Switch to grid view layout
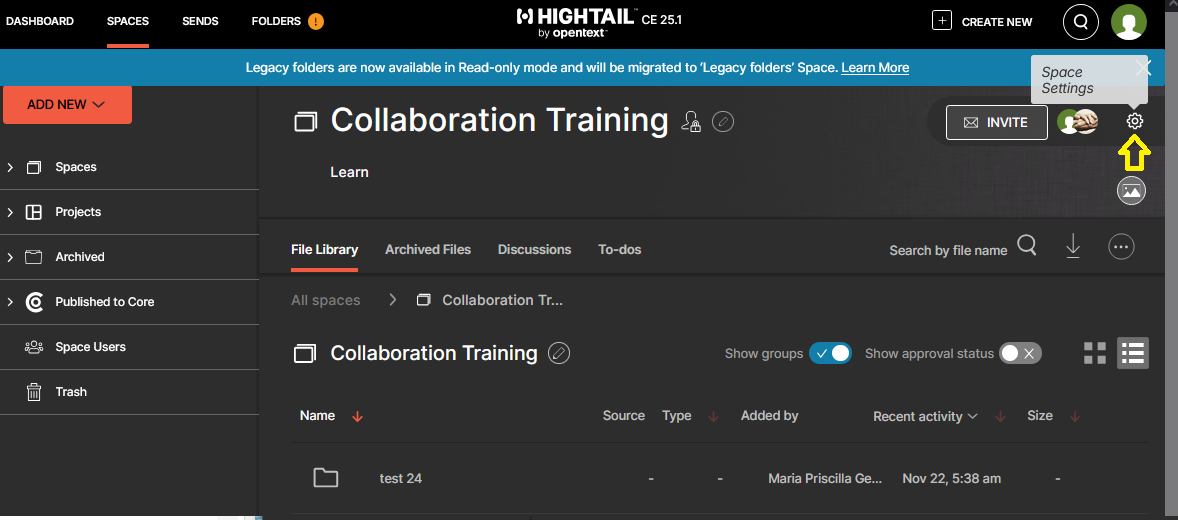The image size is (1178, 520). point(1095,353)
